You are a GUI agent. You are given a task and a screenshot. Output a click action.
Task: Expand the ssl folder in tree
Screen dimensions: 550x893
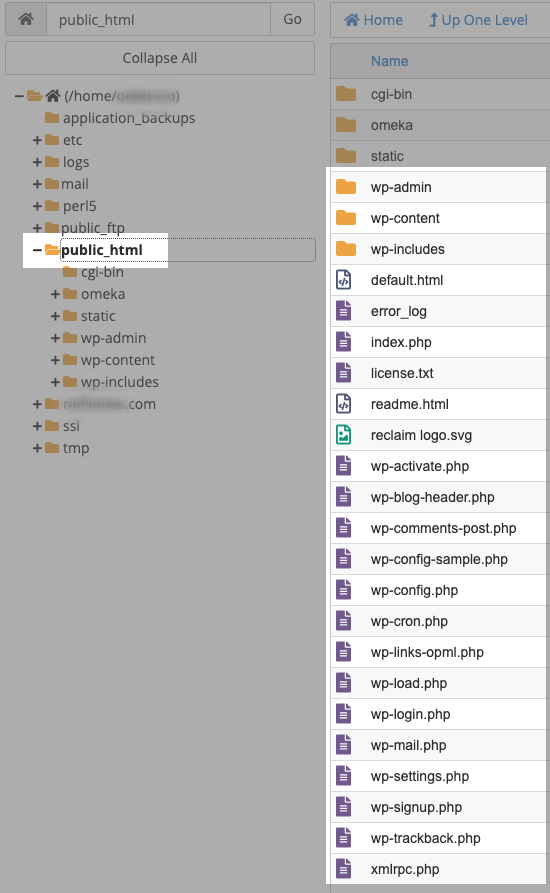click(37, 426)
